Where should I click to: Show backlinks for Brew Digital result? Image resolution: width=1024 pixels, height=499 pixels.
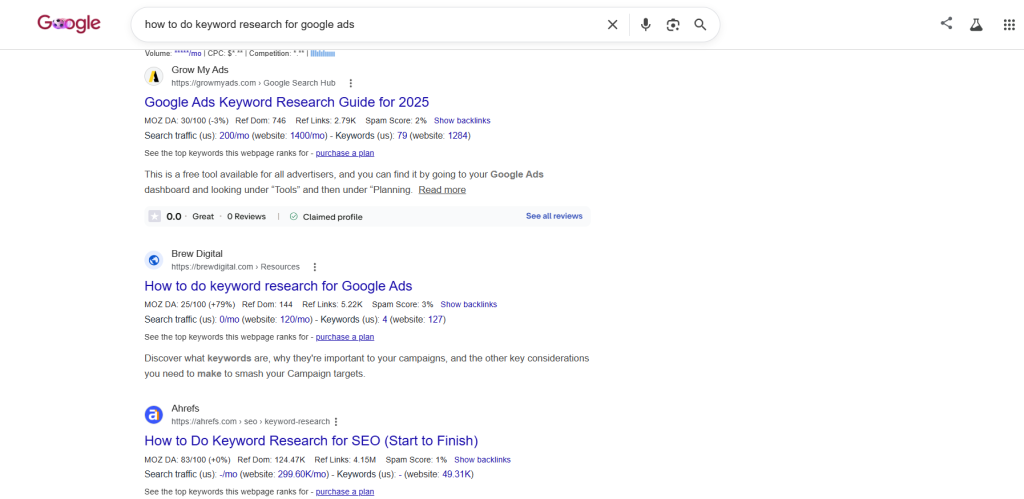(469, 304)
